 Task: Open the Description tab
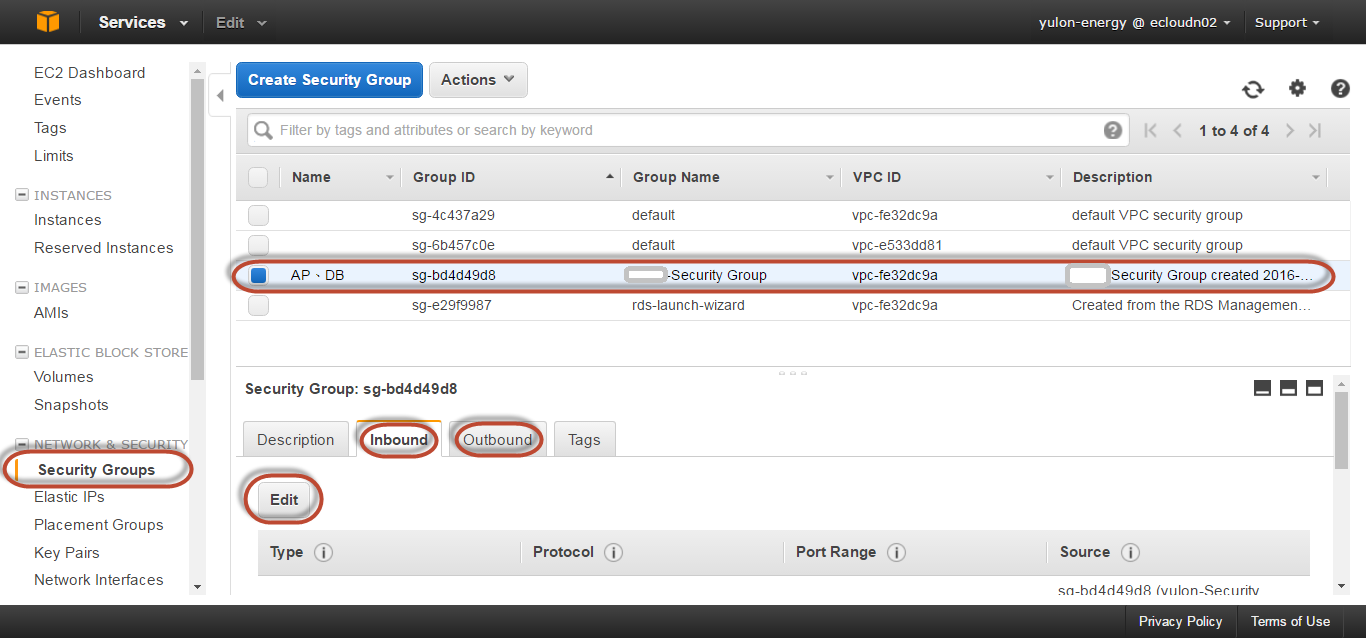295,440
